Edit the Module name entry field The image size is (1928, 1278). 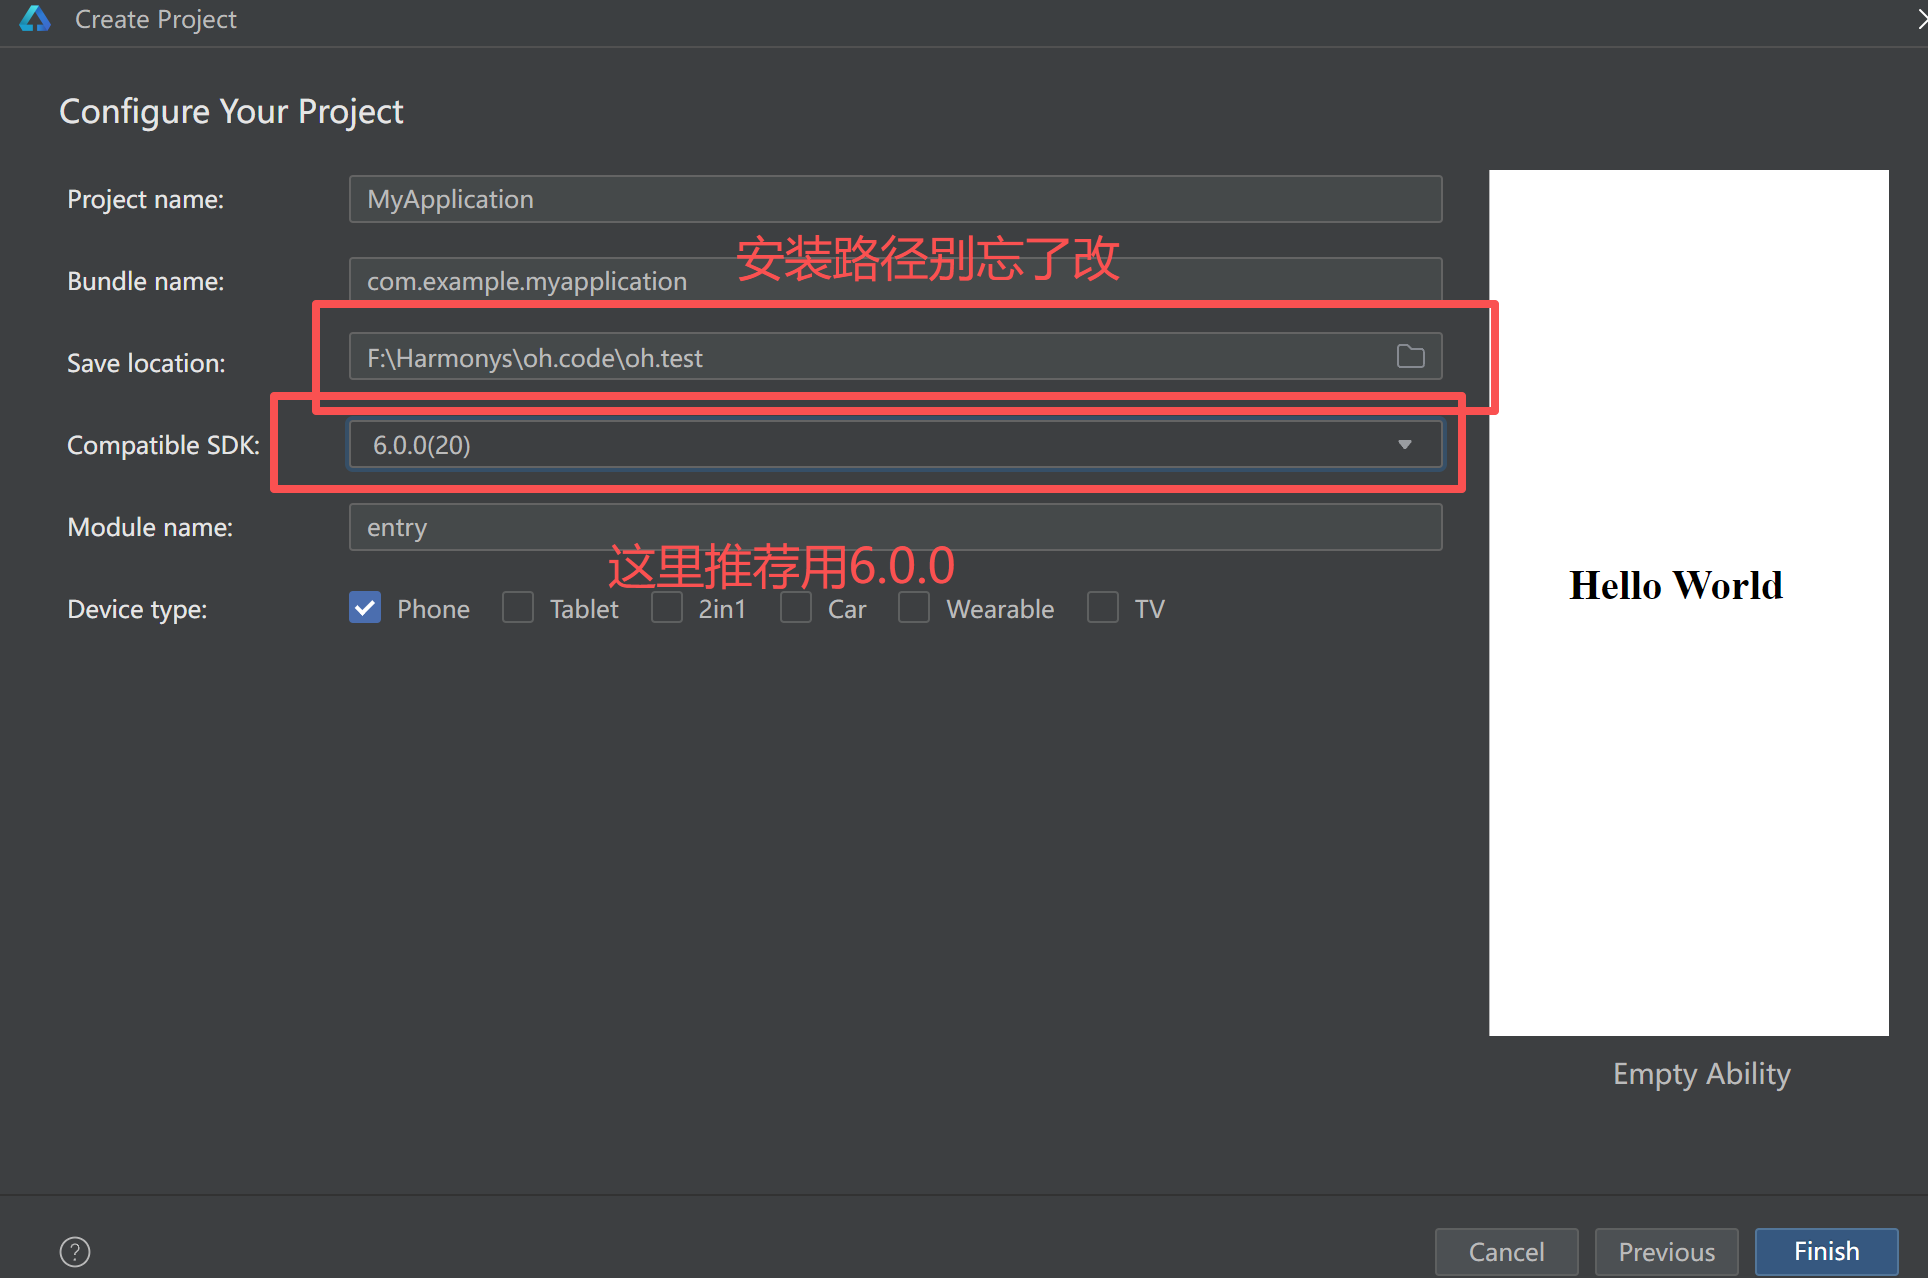tap(895, 526)
